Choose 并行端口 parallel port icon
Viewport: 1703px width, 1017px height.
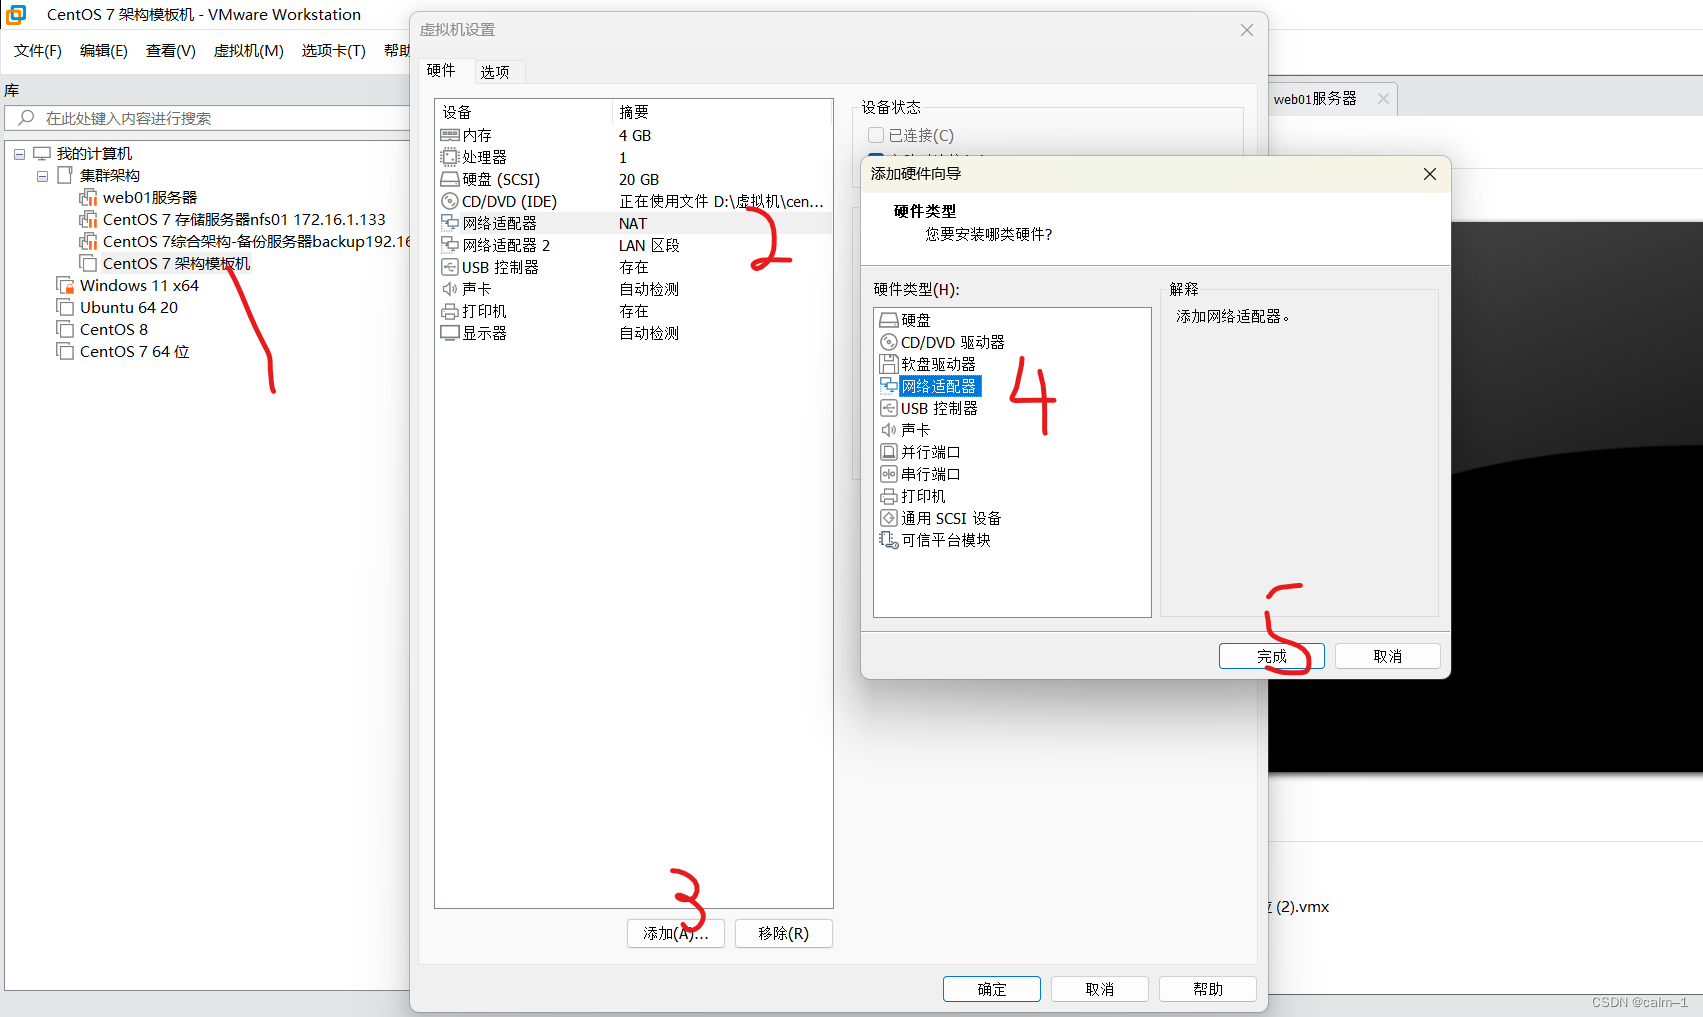(888, 452)
